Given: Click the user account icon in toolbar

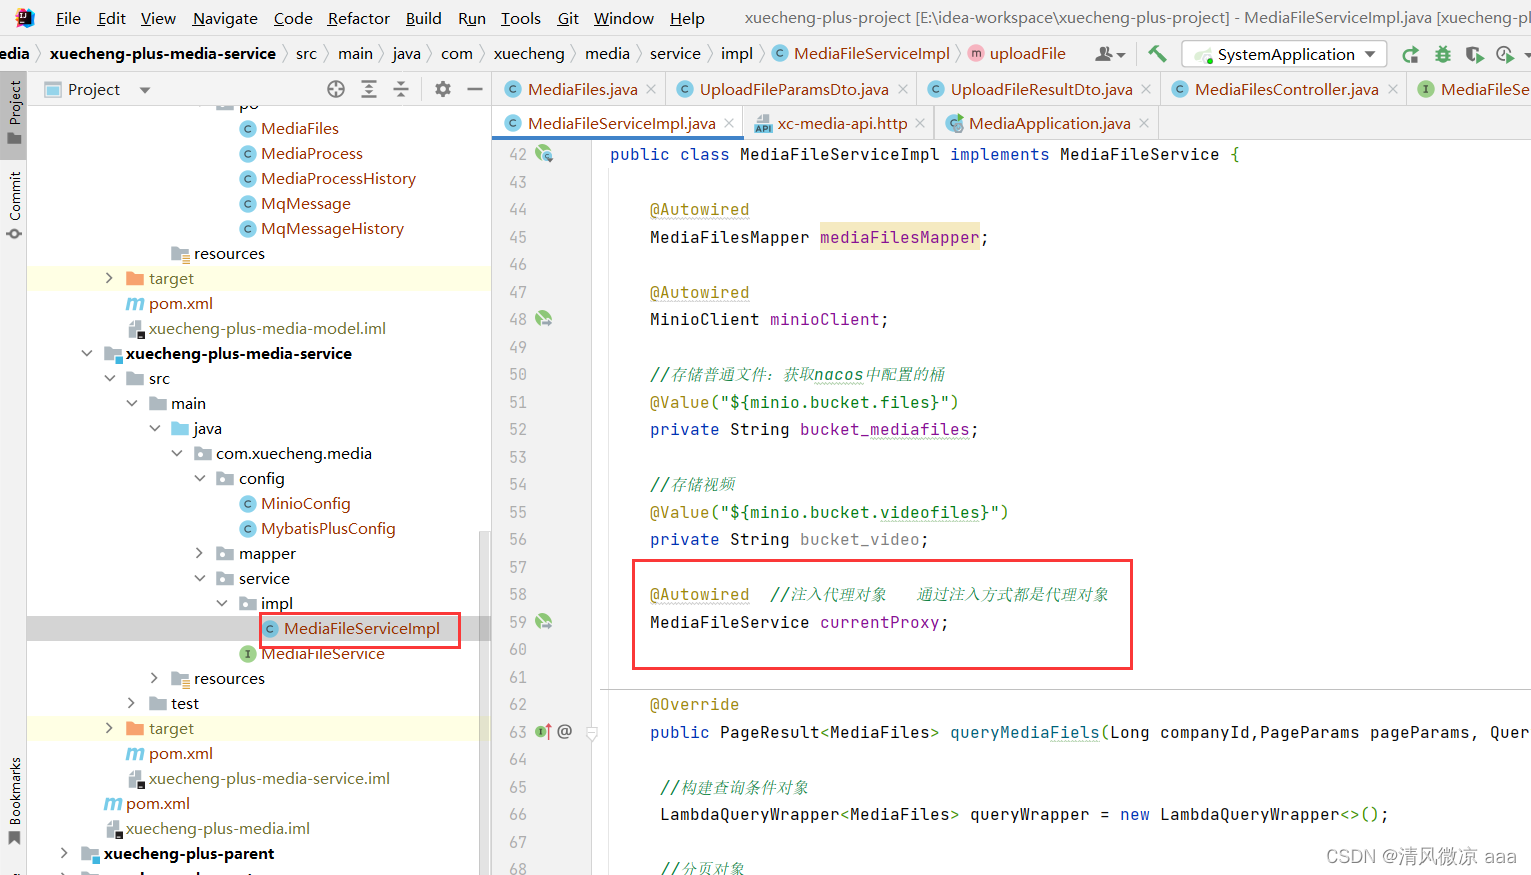Looking at the screenshot, I should (1109, 54).
